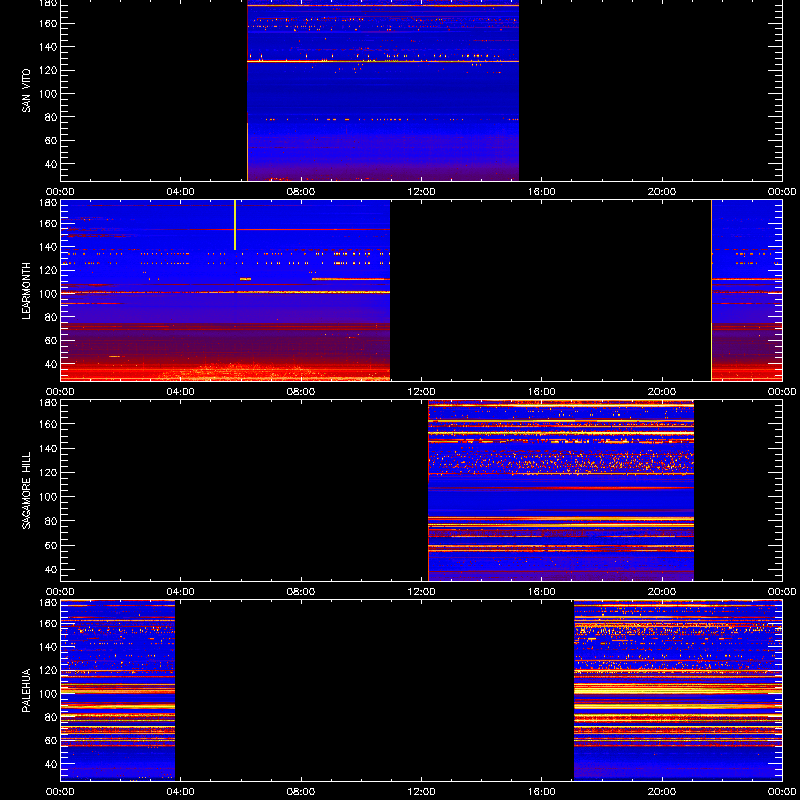The width and height of the screenshot is (800, 800).
Task: Click Palehua evening spectrogram block starting near 17:00
Action: [678, 690]
